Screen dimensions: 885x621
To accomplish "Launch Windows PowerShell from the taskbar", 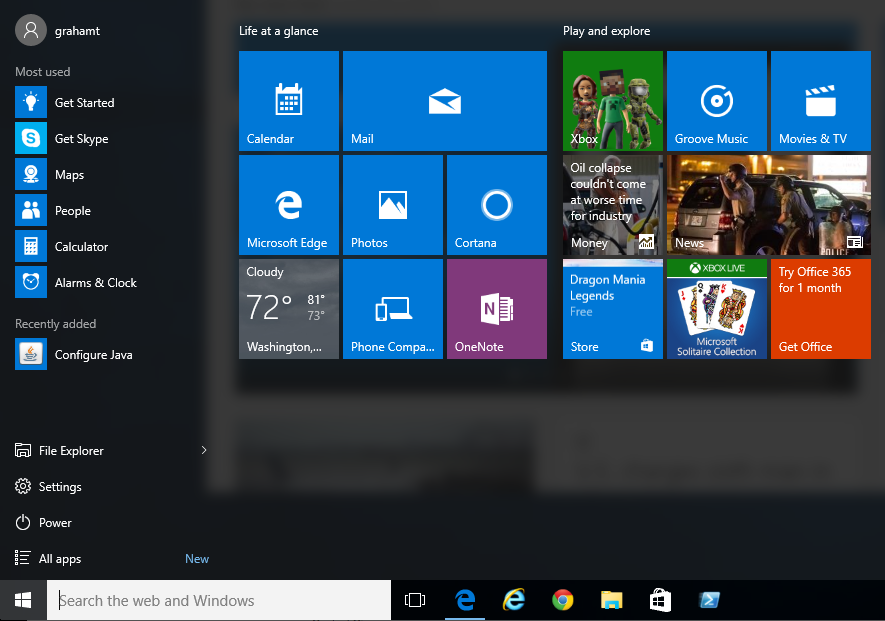I will coord(710,599).
